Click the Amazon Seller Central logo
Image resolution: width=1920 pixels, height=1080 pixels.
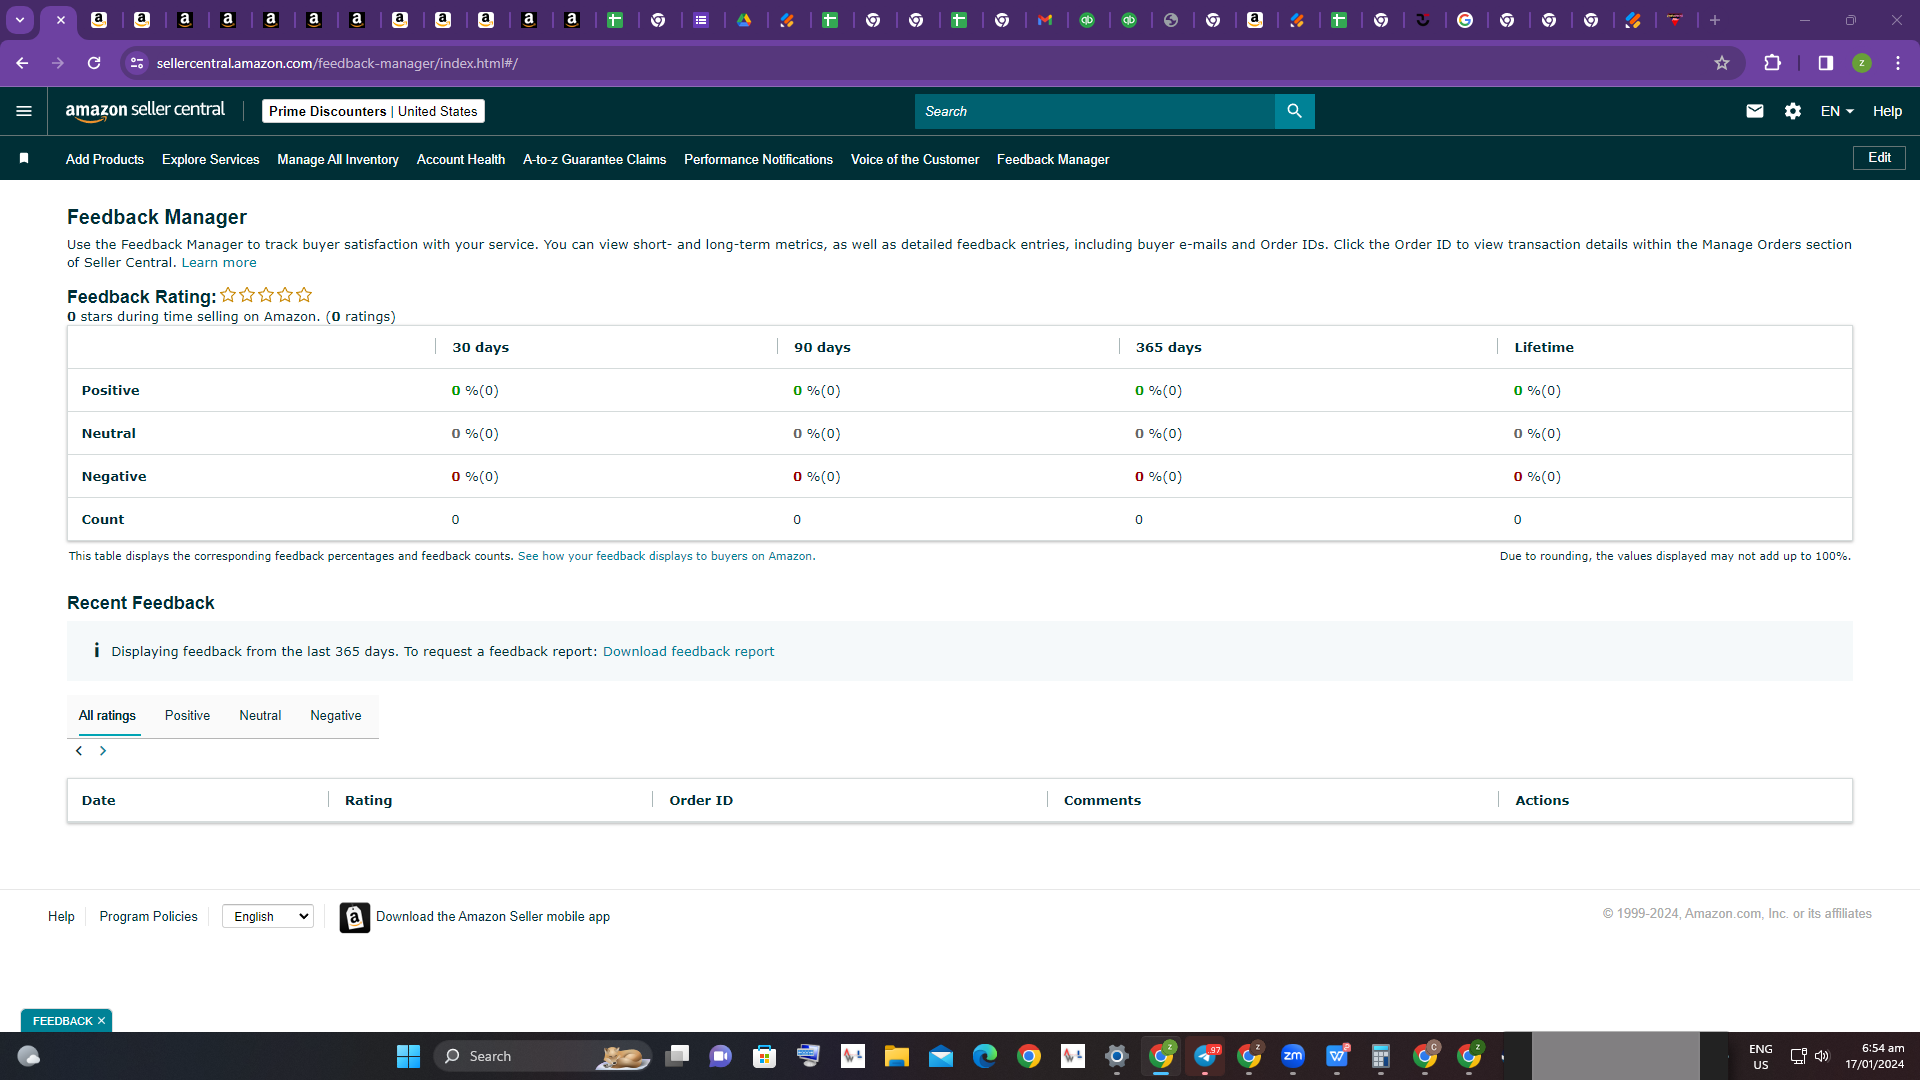(x=145, y=111)
